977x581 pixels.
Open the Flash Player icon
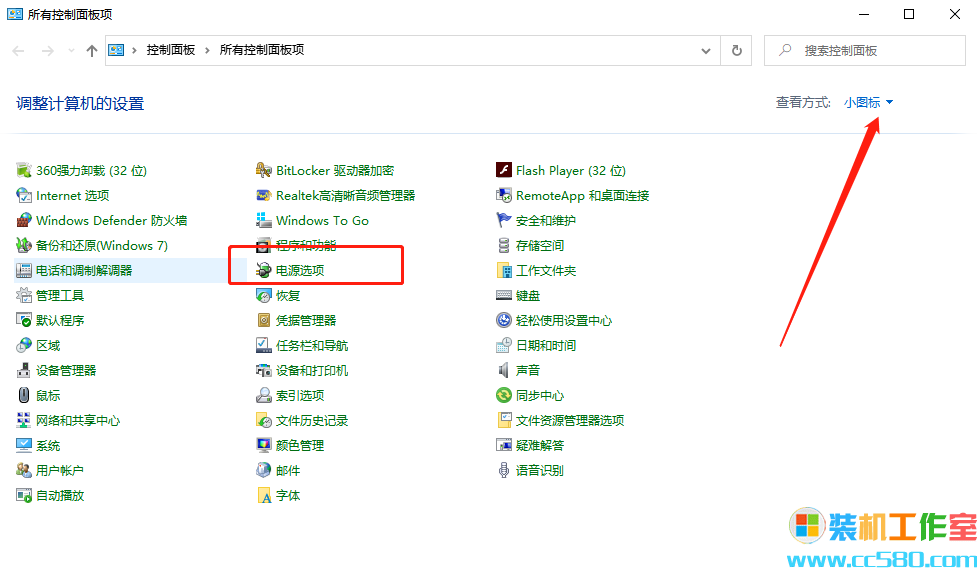(x=503, y=170)
